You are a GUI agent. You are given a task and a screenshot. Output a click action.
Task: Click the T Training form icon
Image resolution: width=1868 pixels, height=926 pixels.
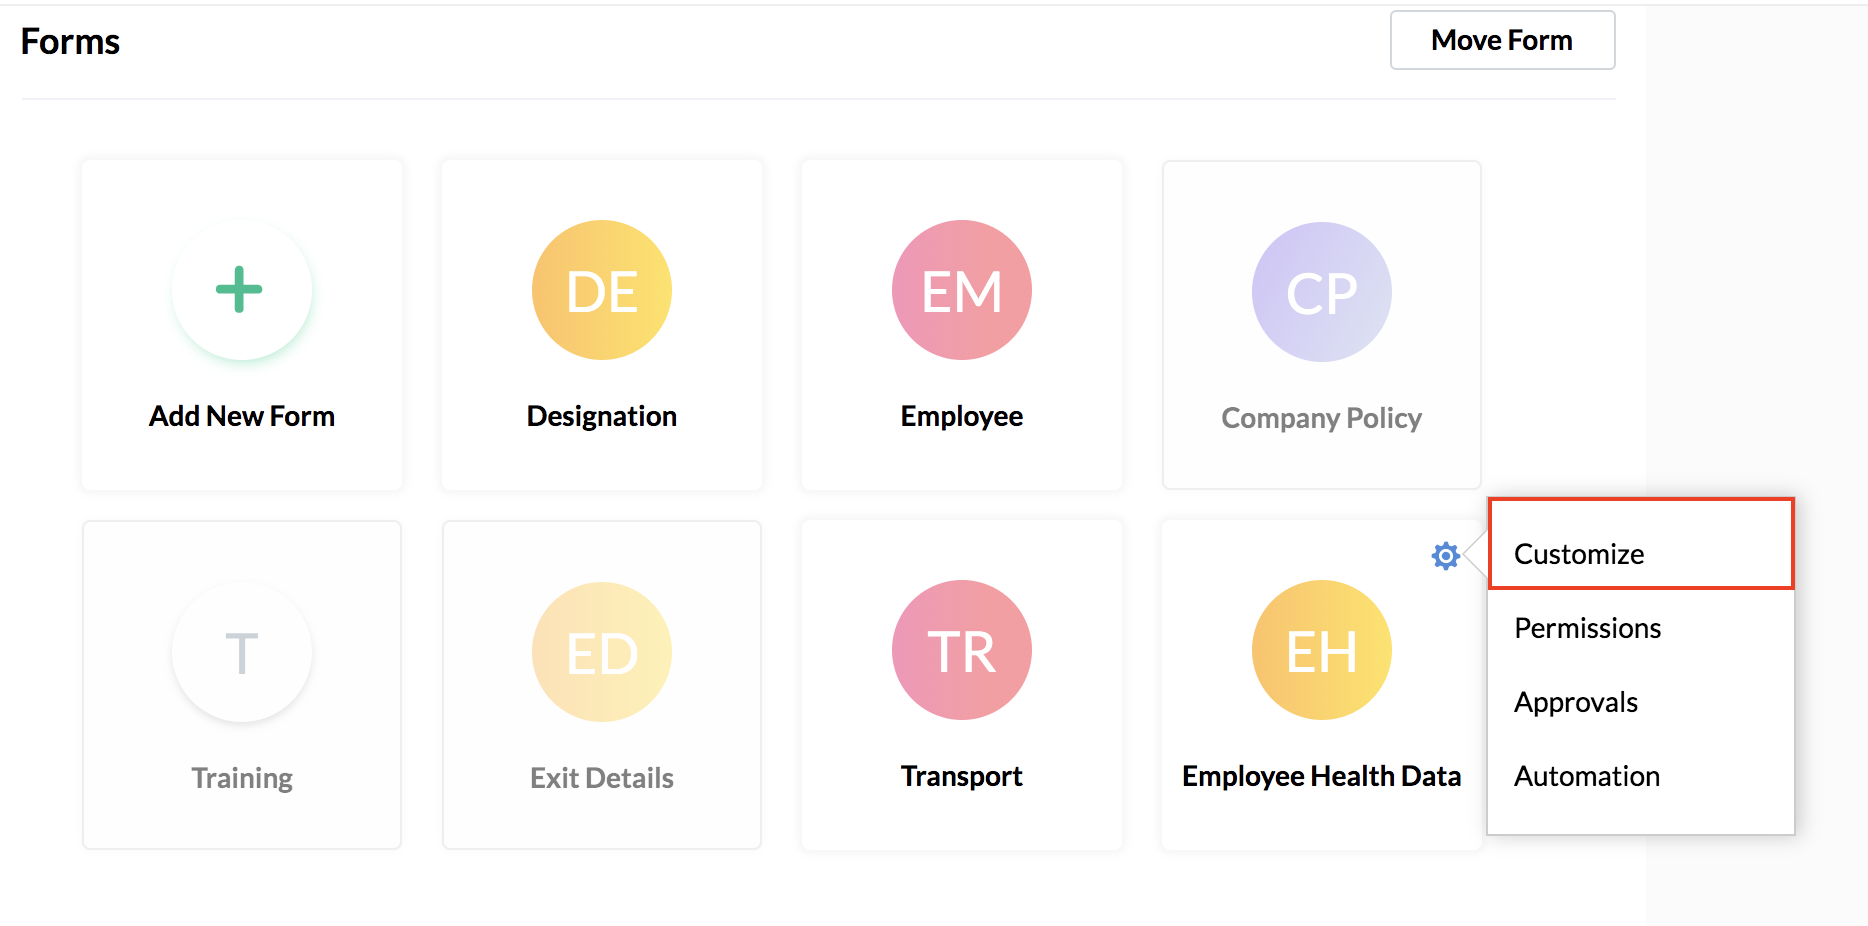pyautogui.click(x=241, y=652)
